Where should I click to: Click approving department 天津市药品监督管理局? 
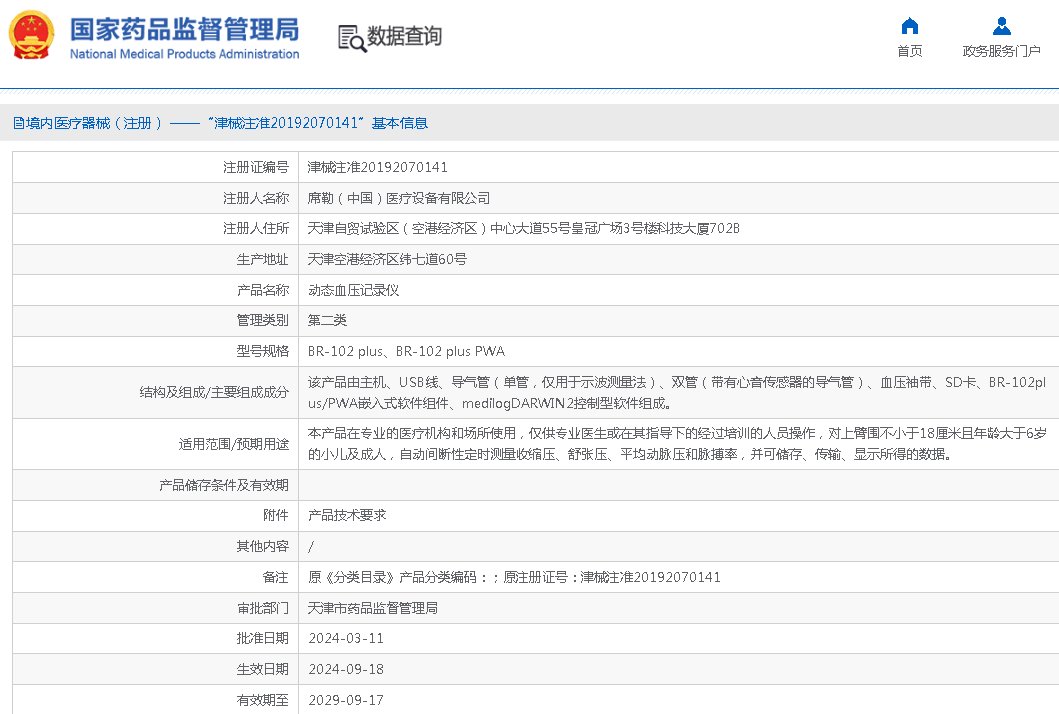point(372,608)
